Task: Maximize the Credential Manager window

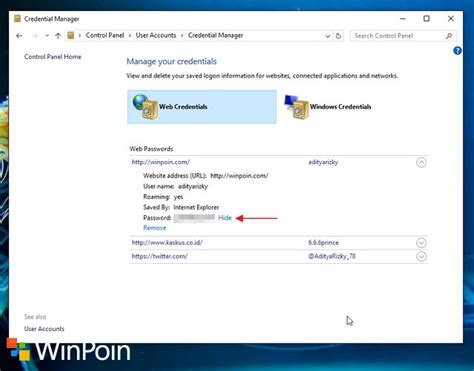Action: tap(426, 19)
